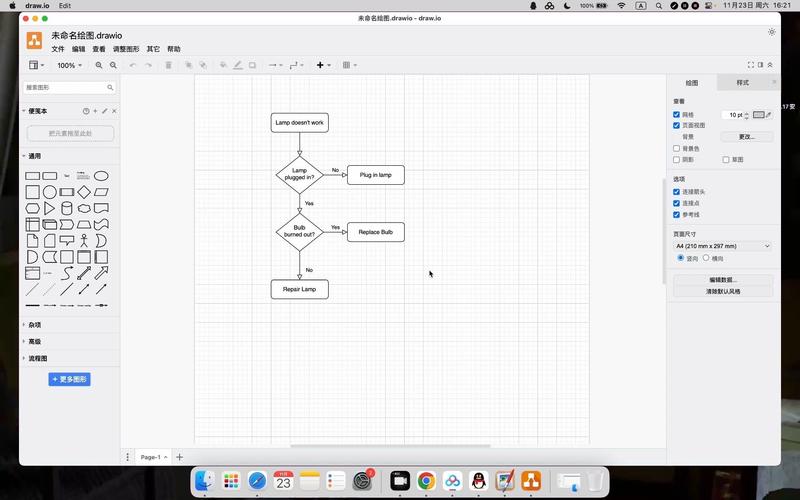The image size is (800, 500).
Task: Click the zoom in magnifier icon
Action: pyautogui.click(x=99, y=65)
